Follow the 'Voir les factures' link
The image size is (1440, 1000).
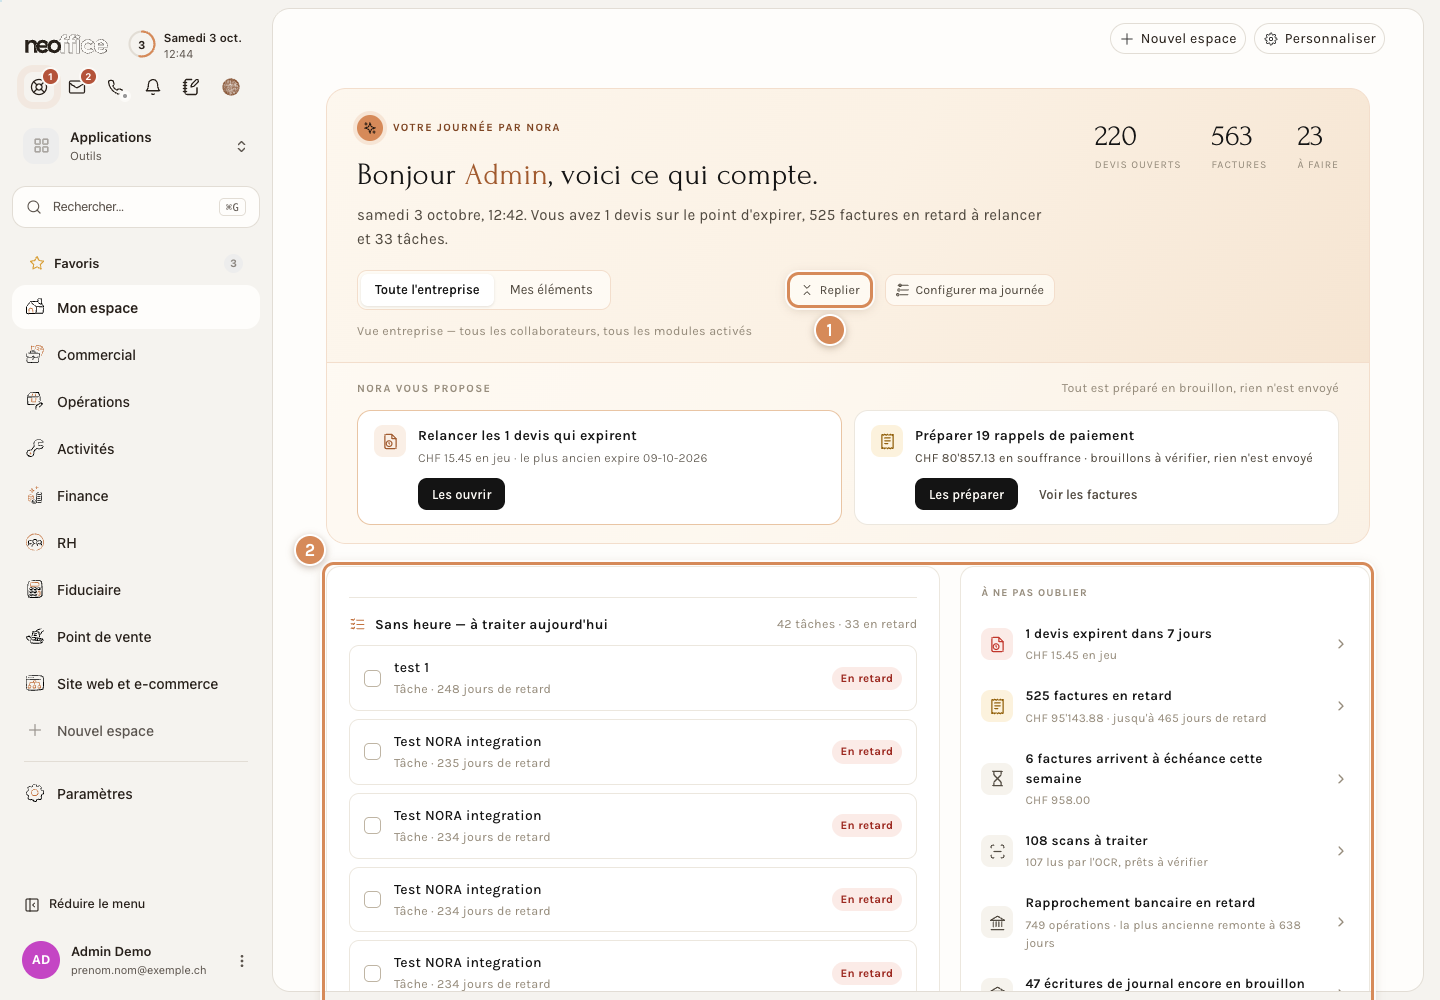1088,495
